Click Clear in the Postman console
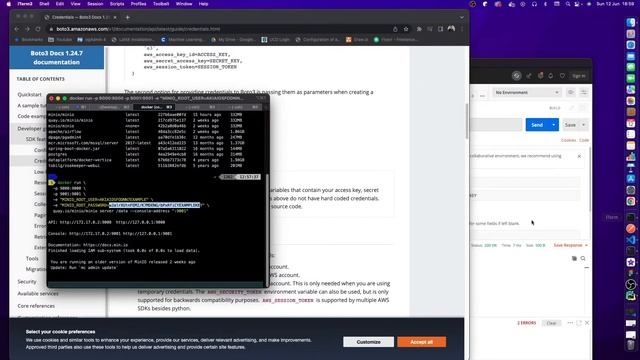The image size is (640, 360). coord(551,323)
